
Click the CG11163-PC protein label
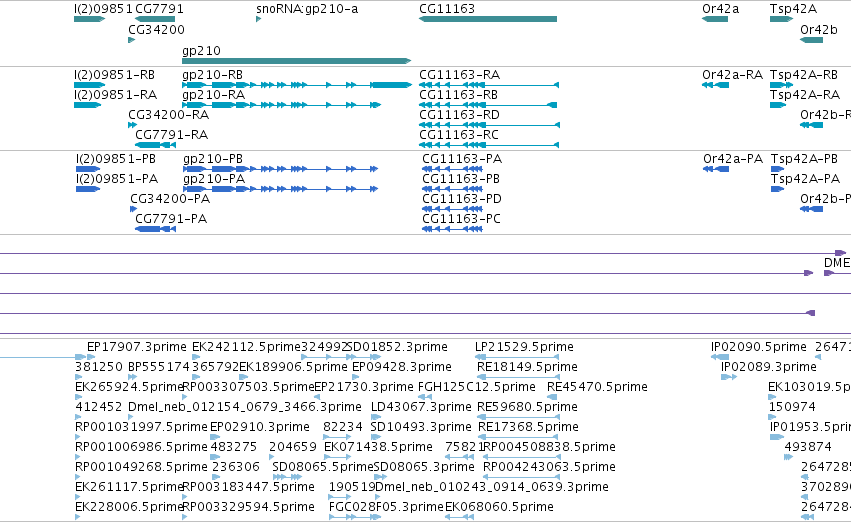(x=461, y=219)
